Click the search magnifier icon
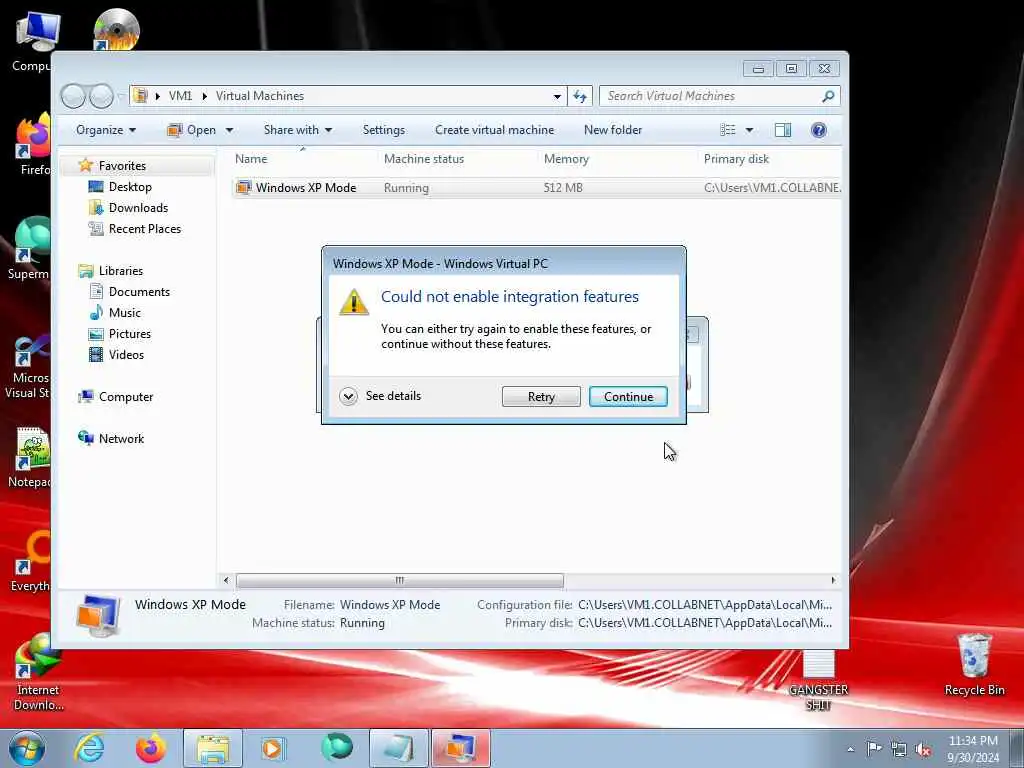 click(x=828, y=96)
